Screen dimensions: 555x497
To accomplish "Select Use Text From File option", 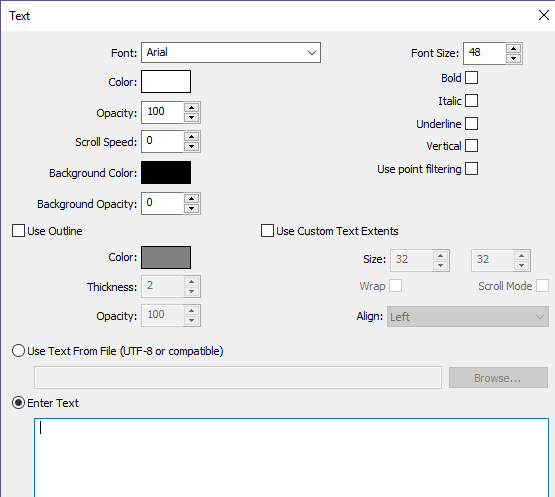I will [18, 351].
